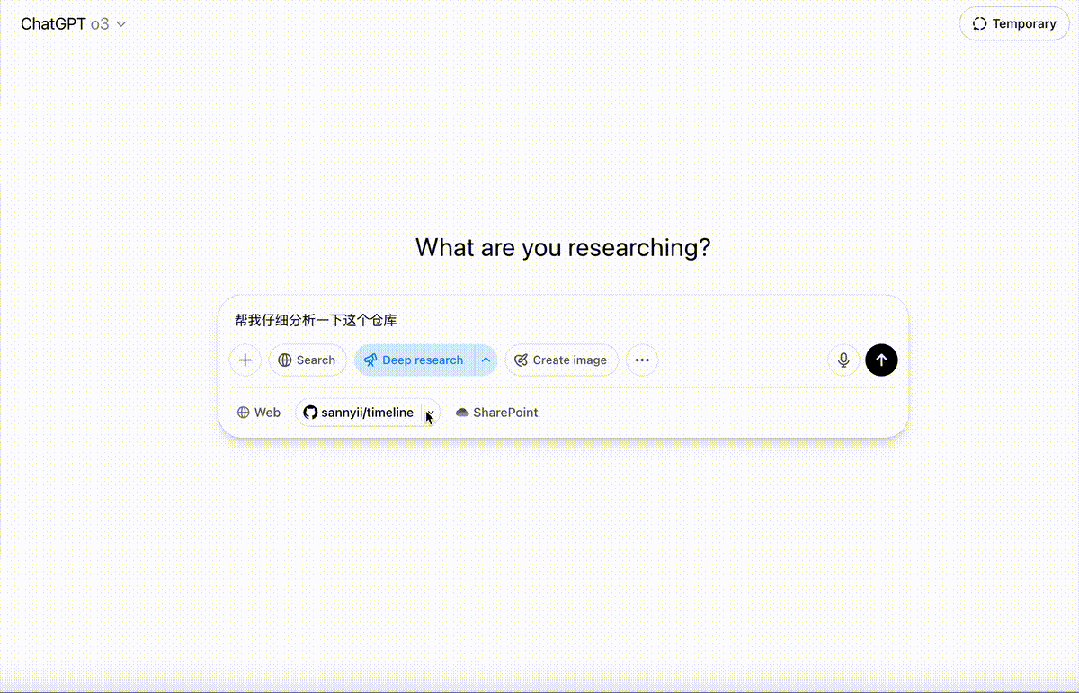Select the Web source chip
This screenshot has height=693, width=1079.
tap(258, 412)
